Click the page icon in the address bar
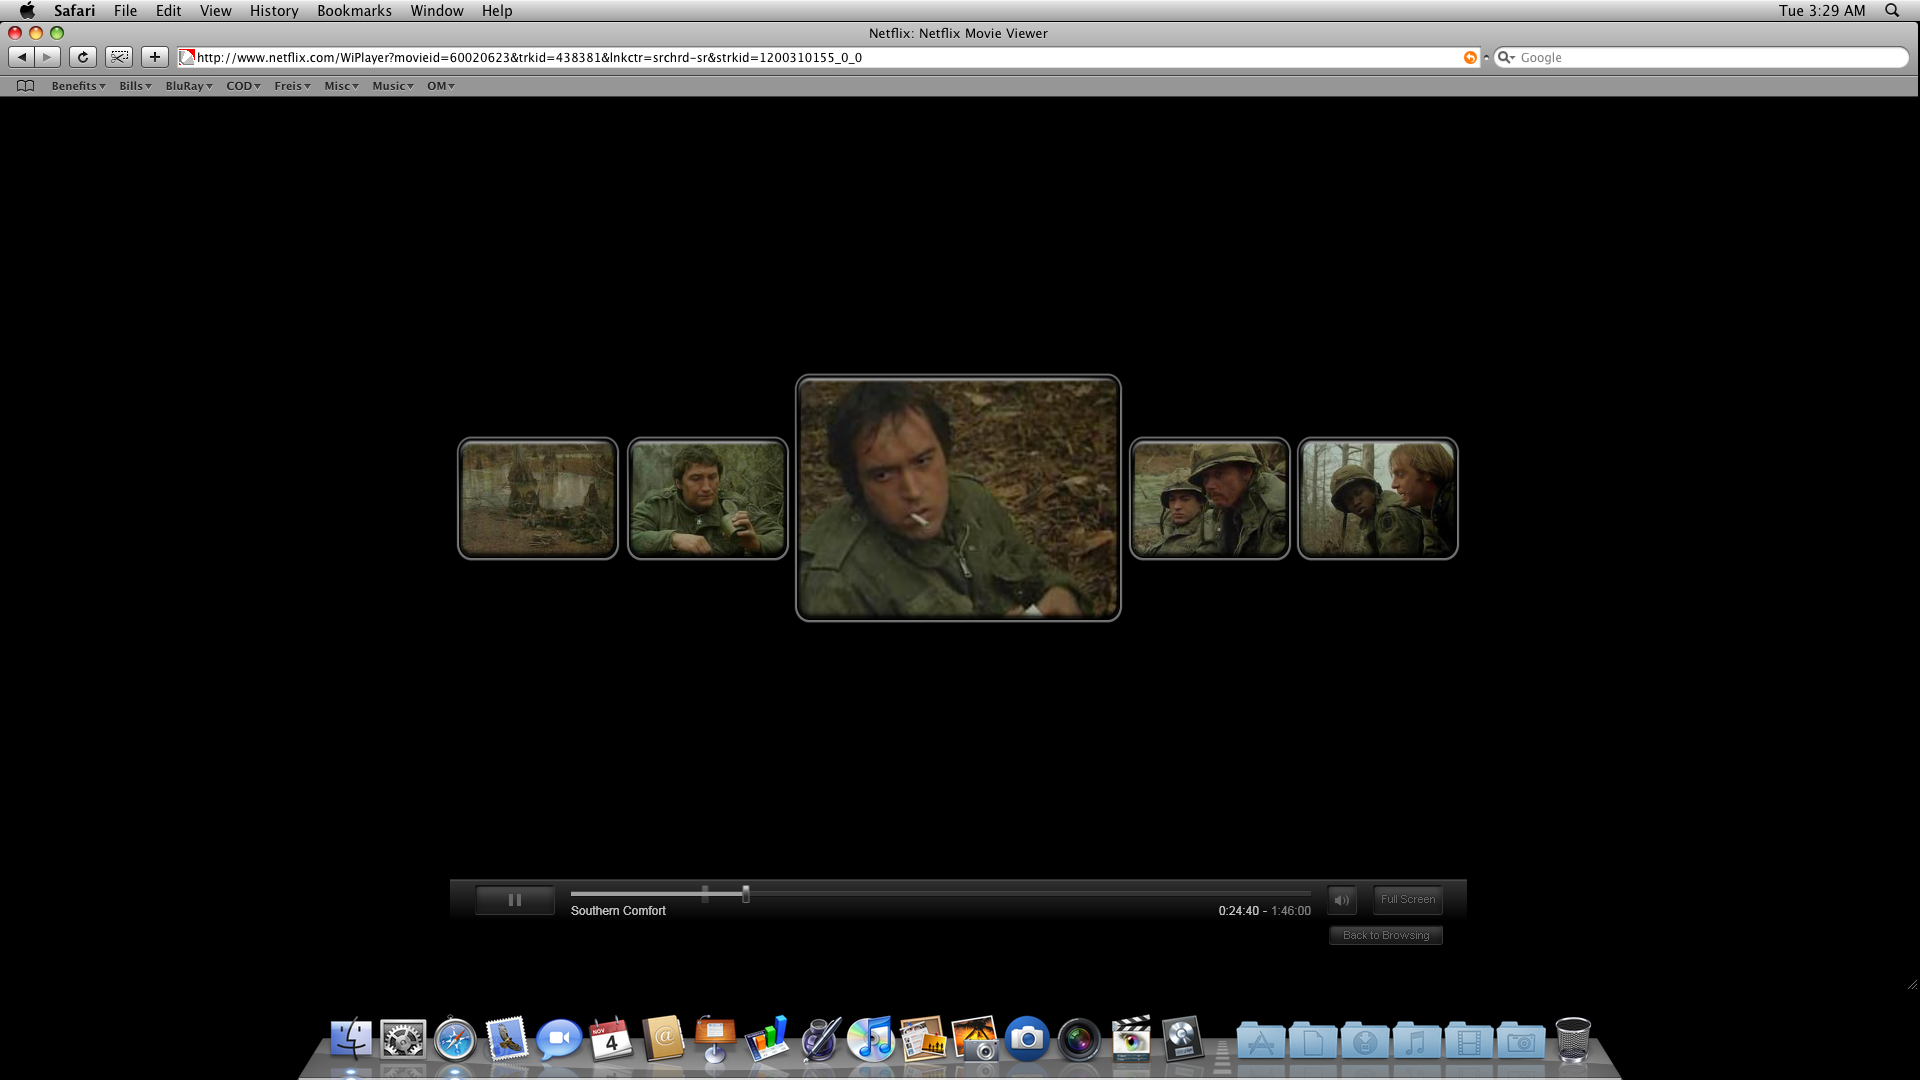 (187, 57)
